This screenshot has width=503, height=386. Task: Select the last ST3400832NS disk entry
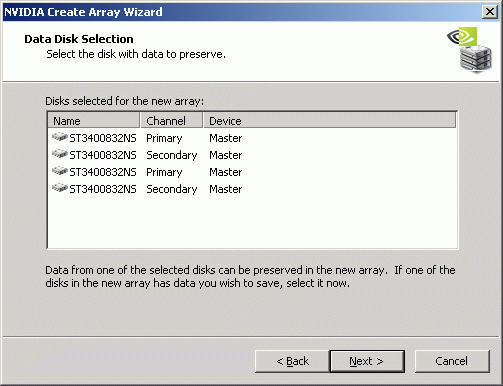(103, 189)
